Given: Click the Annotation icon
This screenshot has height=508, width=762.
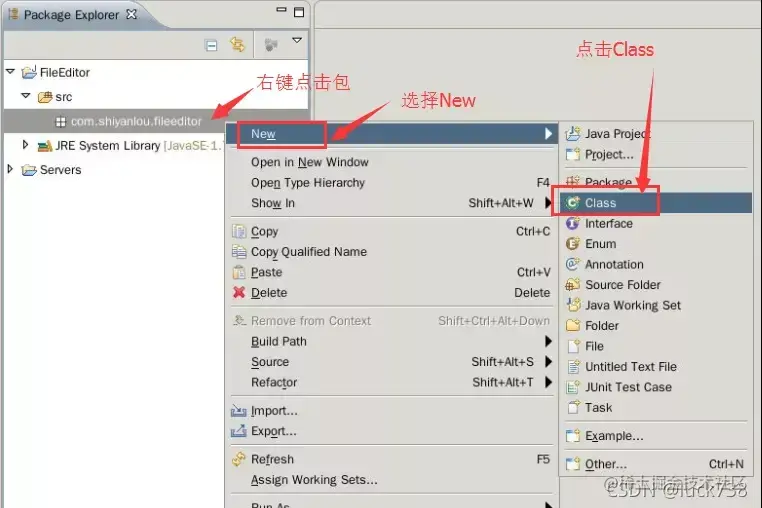Looking at the screenshot, I should tap(572, 264).
